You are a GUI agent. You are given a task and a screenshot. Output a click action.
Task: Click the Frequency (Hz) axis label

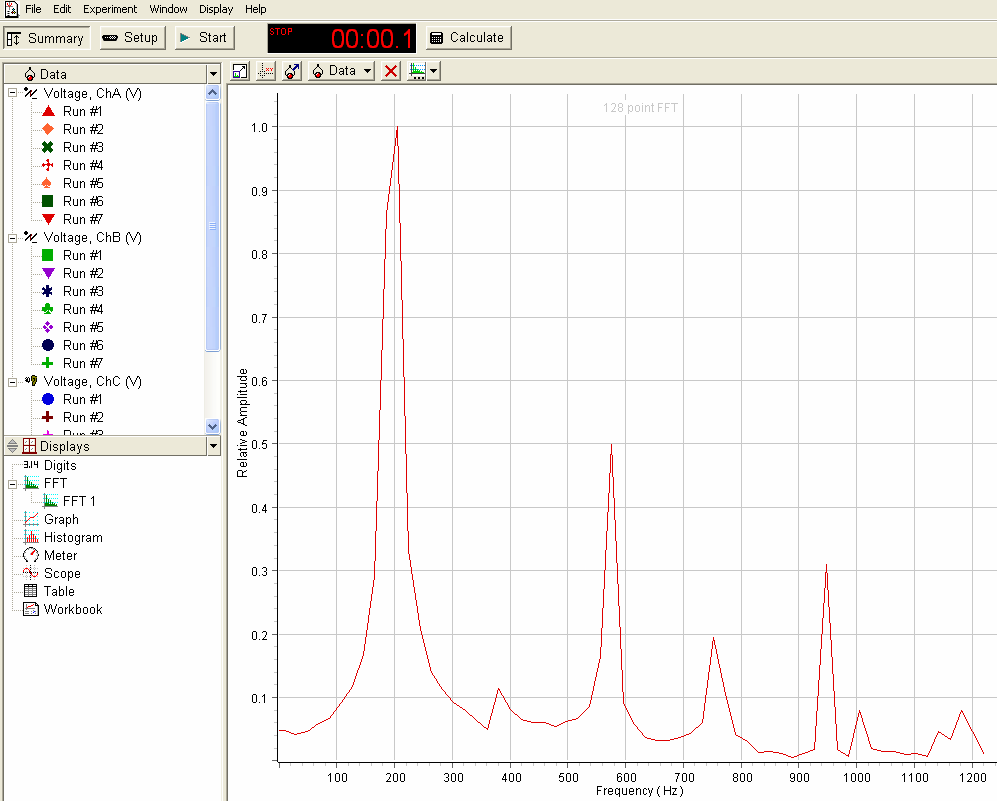(640, 791)
